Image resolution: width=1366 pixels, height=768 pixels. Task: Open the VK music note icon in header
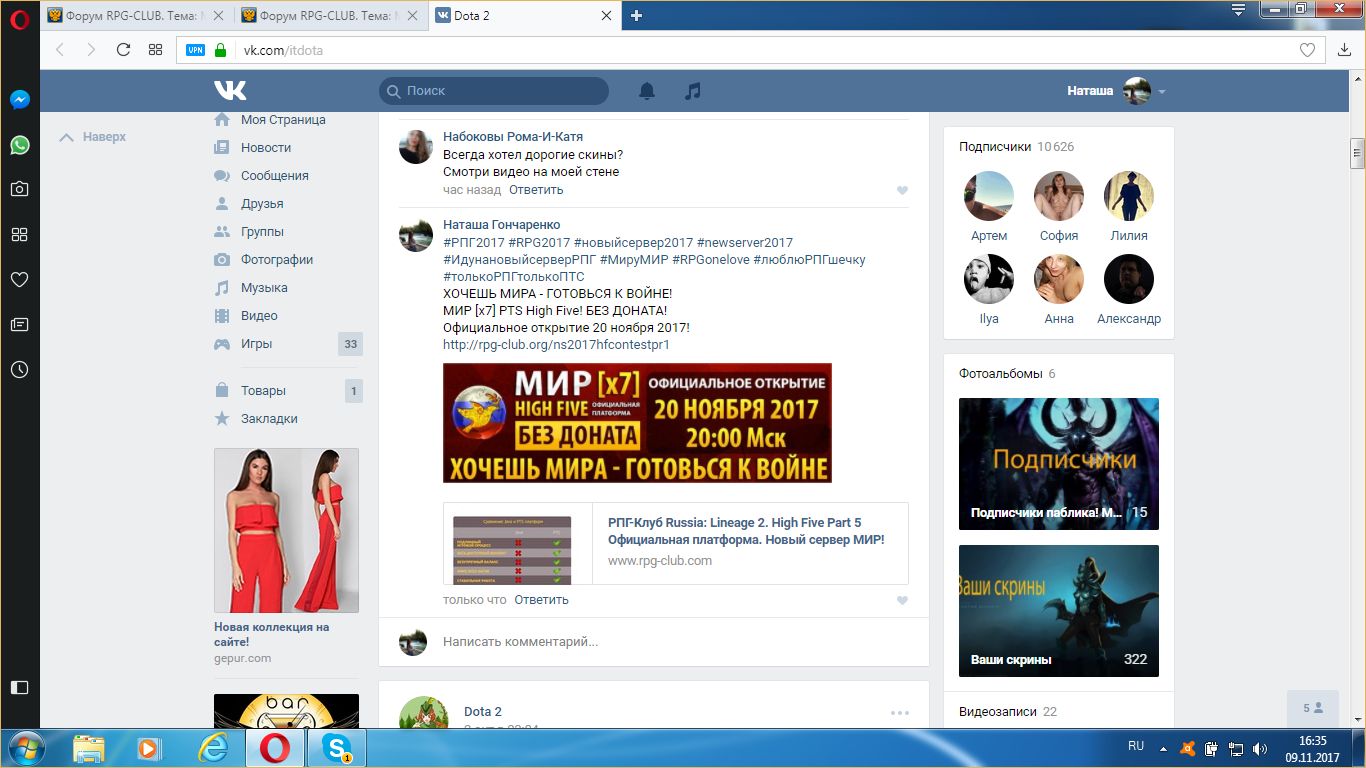pos(692,91)
